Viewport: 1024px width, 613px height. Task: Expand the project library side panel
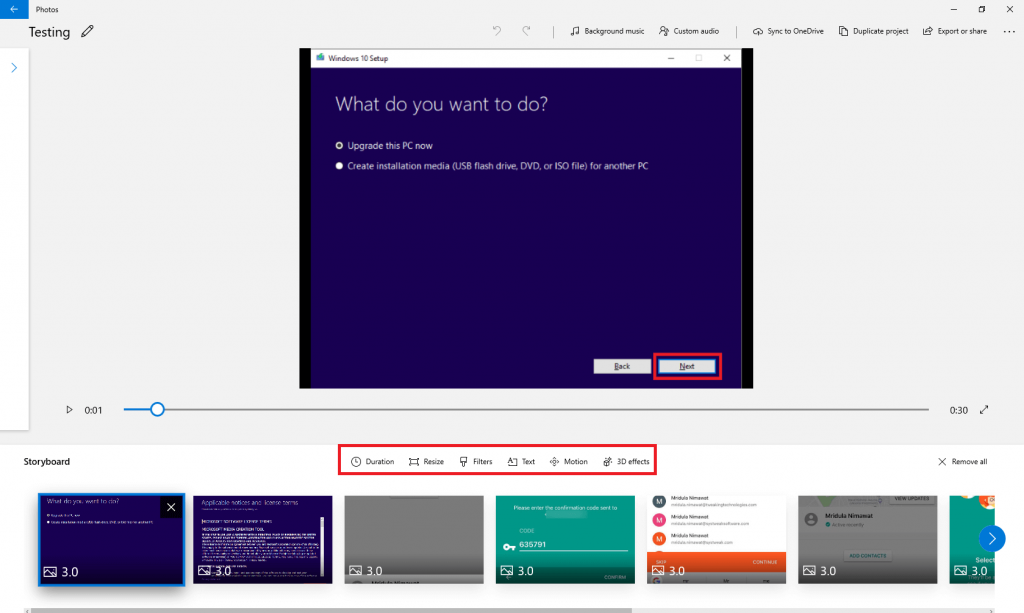(x=14, y=68)
